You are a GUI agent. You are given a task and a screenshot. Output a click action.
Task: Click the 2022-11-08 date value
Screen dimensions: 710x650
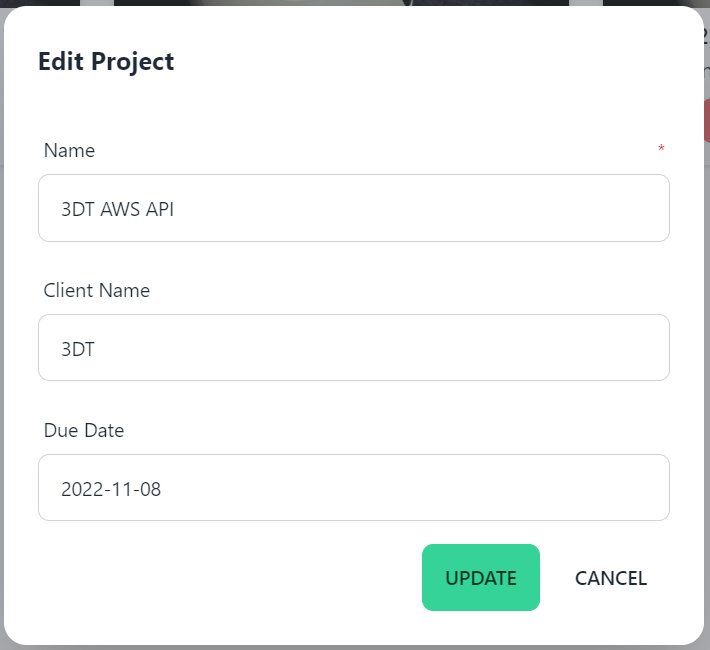click(111, 489)
